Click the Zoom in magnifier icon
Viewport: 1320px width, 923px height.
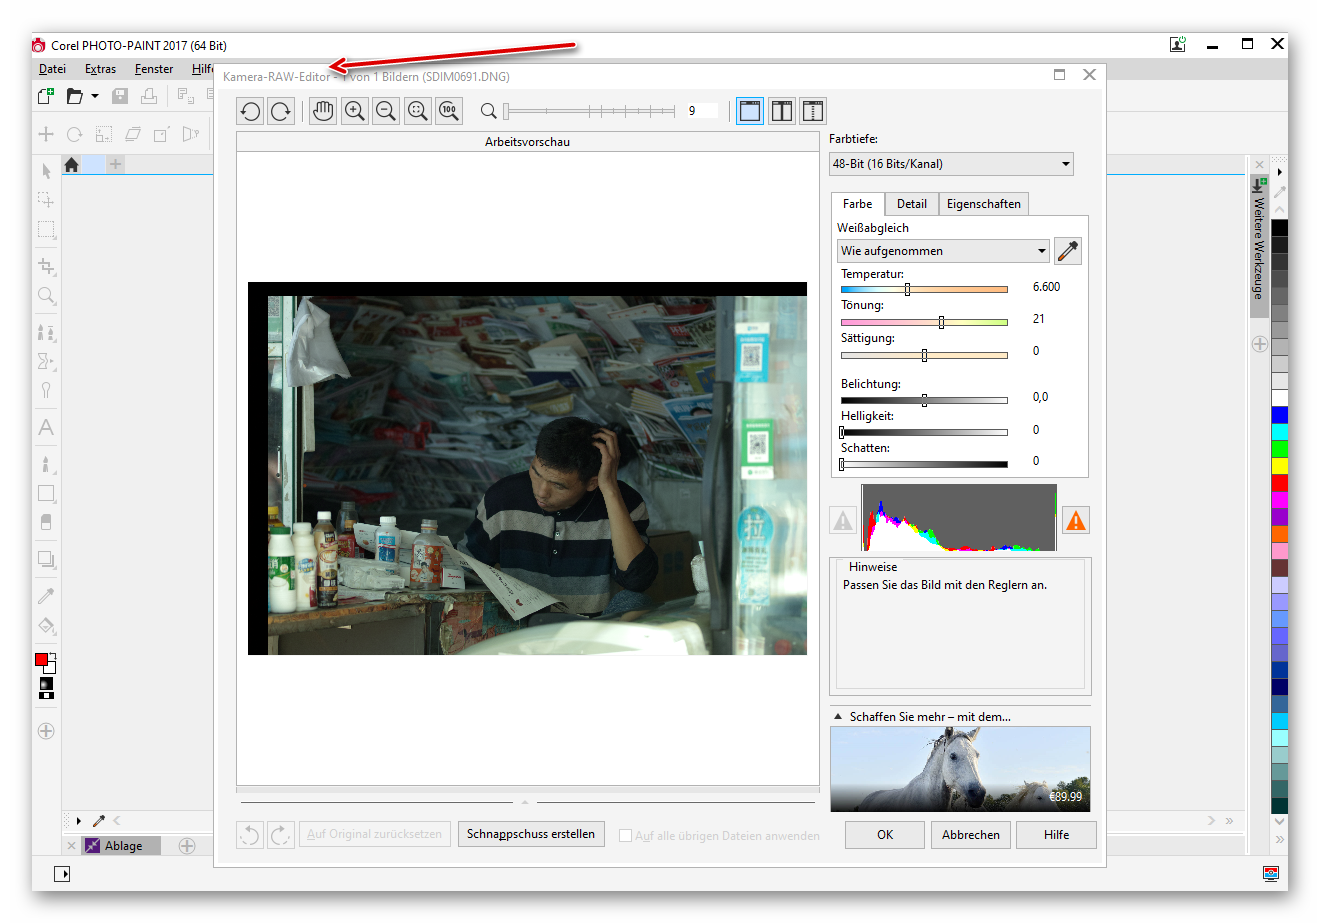coord(354,111)
